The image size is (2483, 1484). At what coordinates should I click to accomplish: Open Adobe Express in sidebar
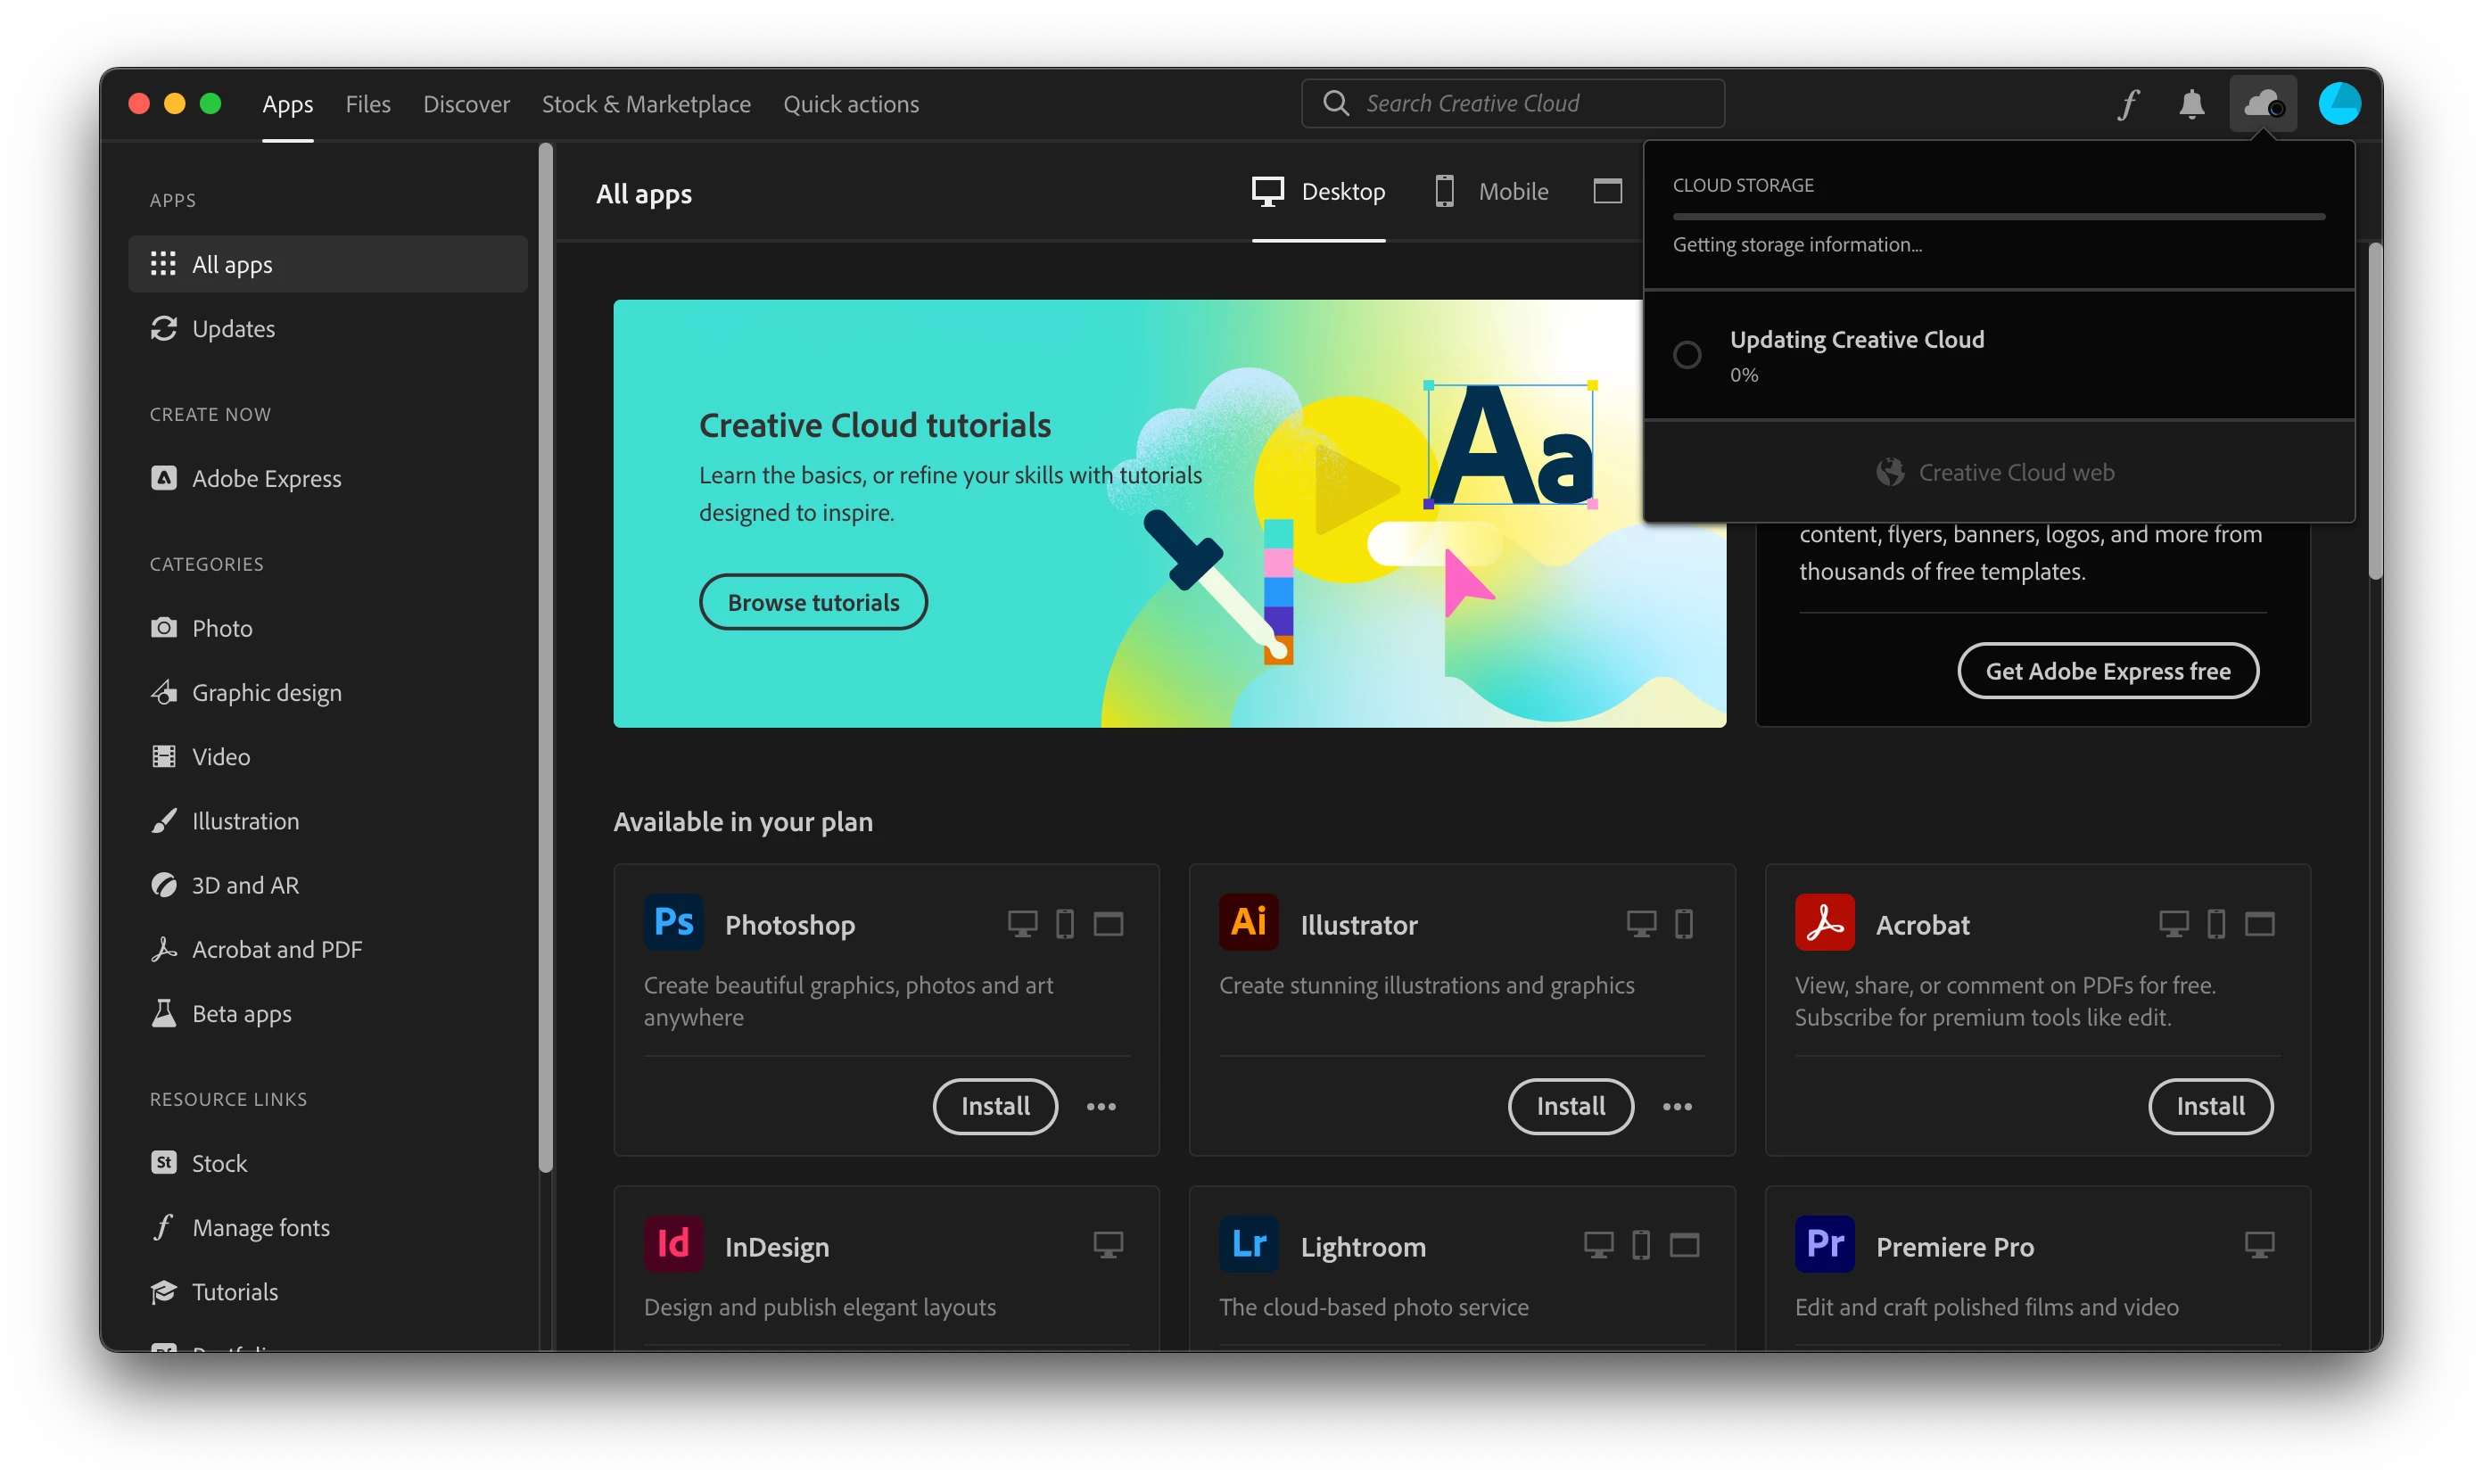click(x=266, y=479)
